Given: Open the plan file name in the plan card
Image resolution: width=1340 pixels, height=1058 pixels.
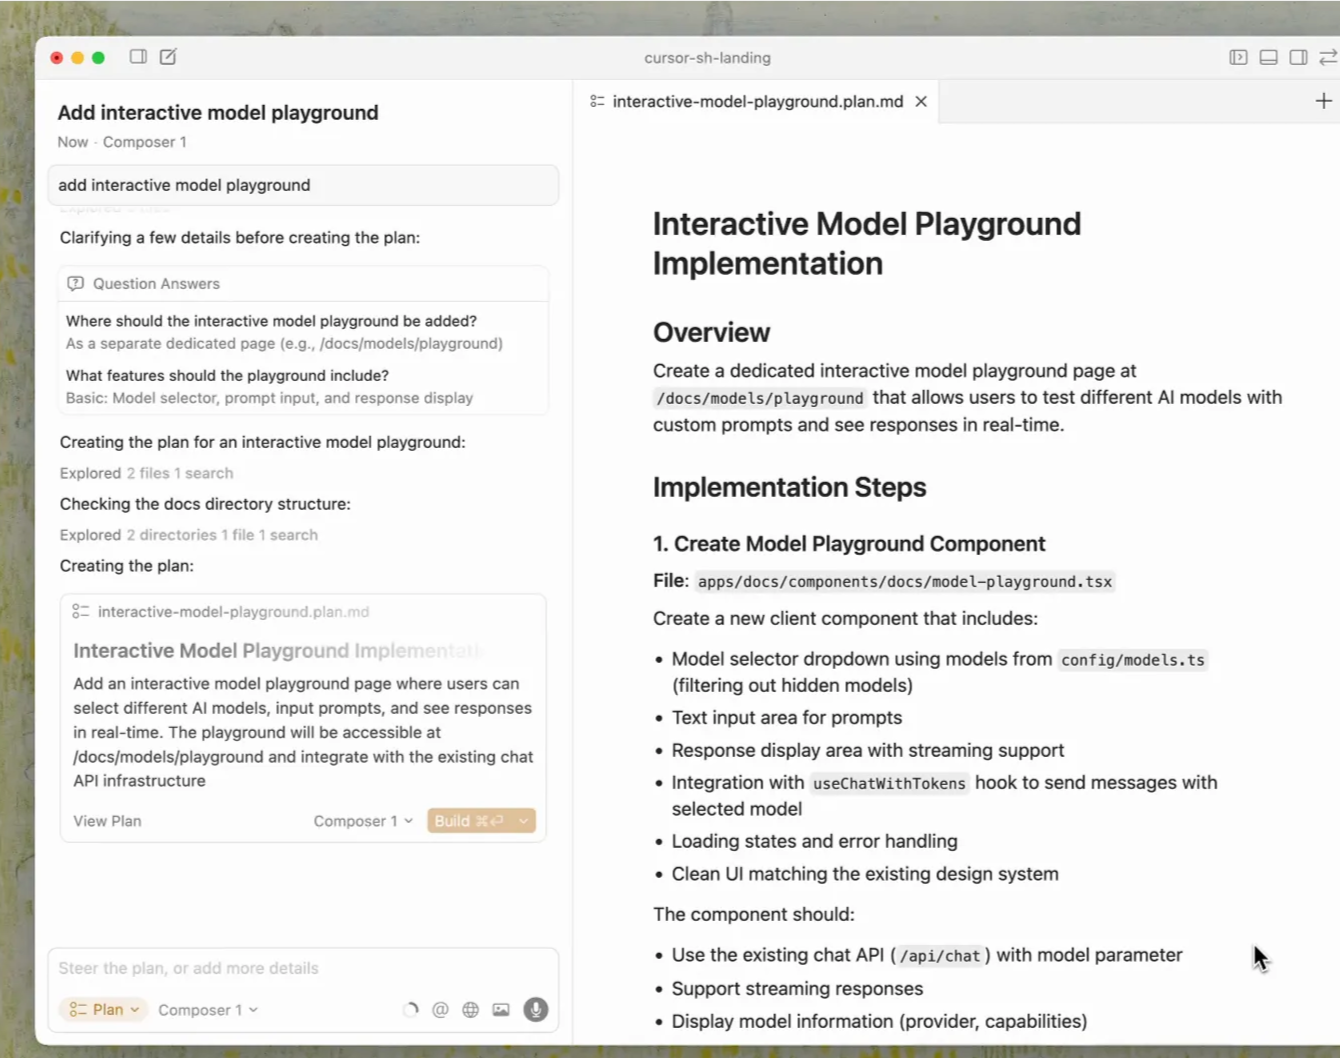Looking at the screenshot, I should coord(233,612).
